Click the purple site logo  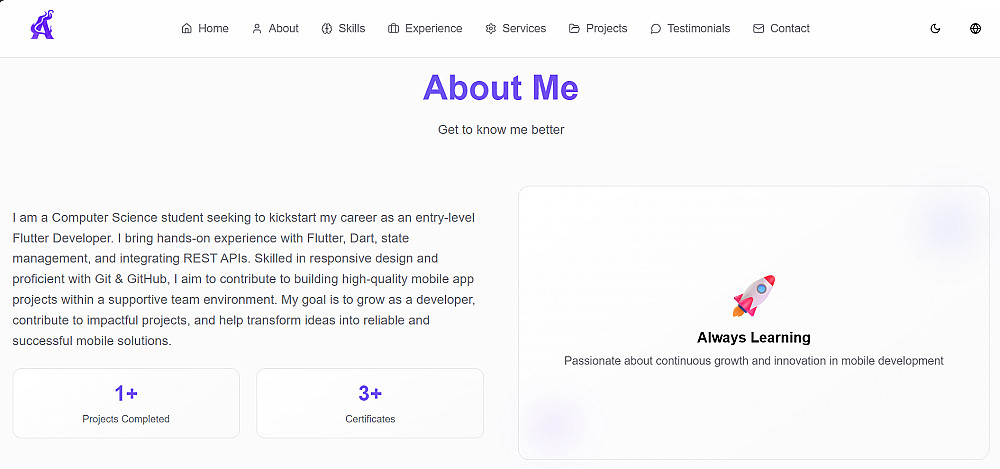click(42, 26)
